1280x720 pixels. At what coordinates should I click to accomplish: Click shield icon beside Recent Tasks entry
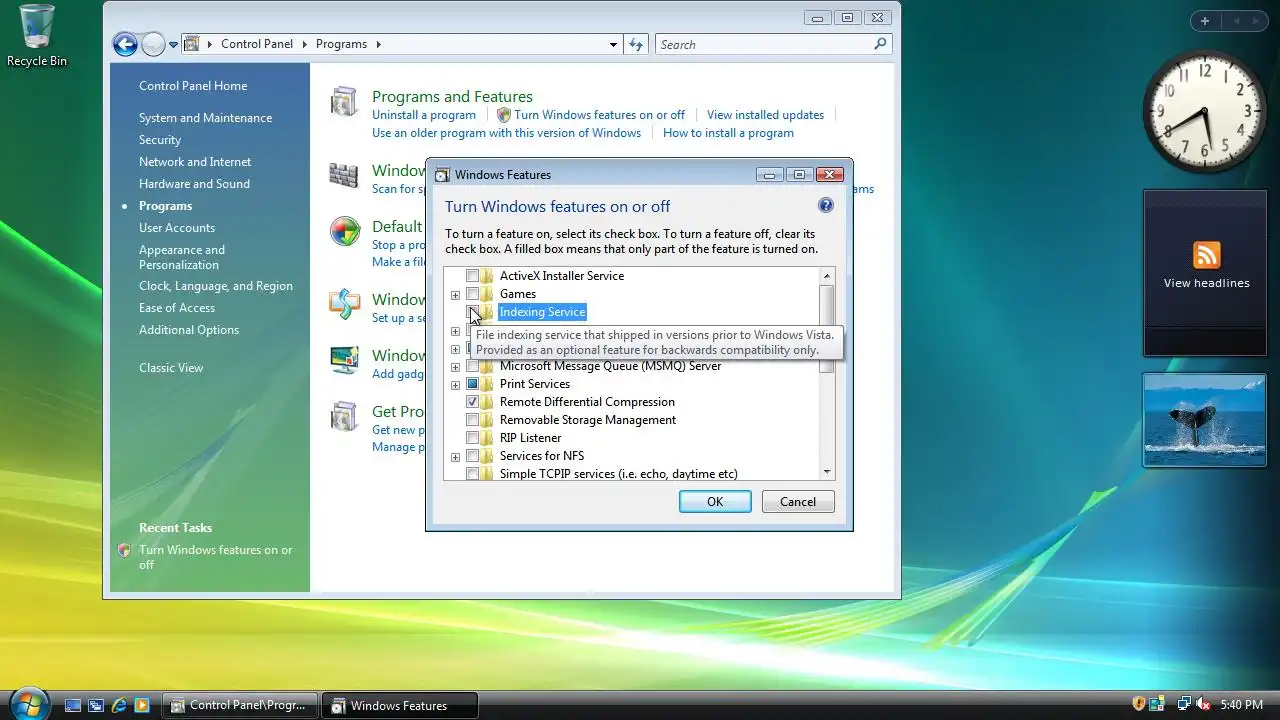tap(124, 550)
